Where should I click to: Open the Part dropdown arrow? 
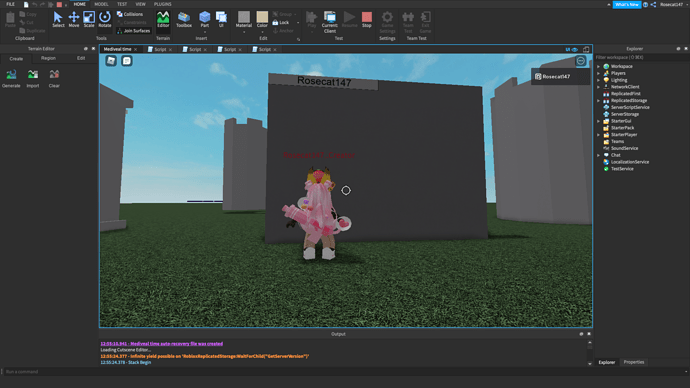(205, 32)
